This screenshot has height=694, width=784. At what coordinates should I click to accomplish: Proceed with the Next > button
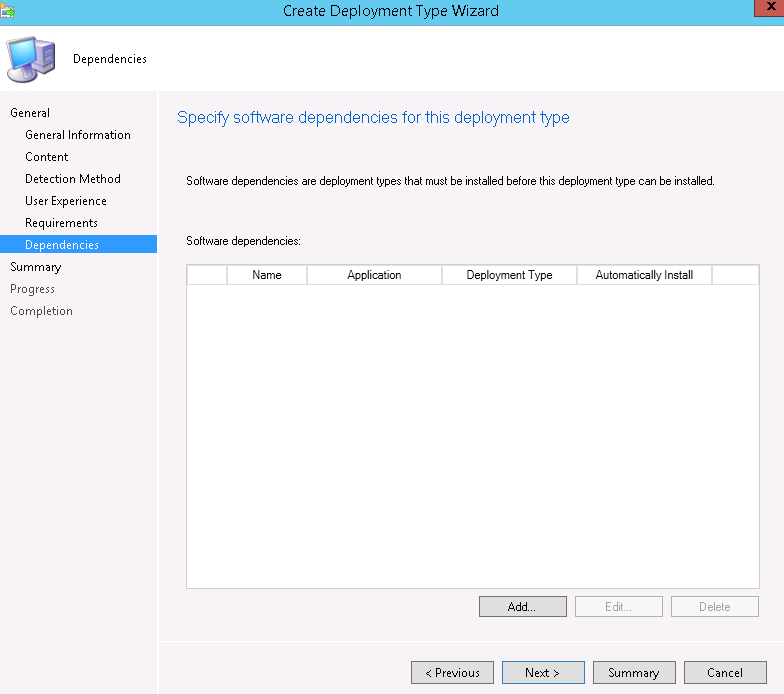[544, 672]
